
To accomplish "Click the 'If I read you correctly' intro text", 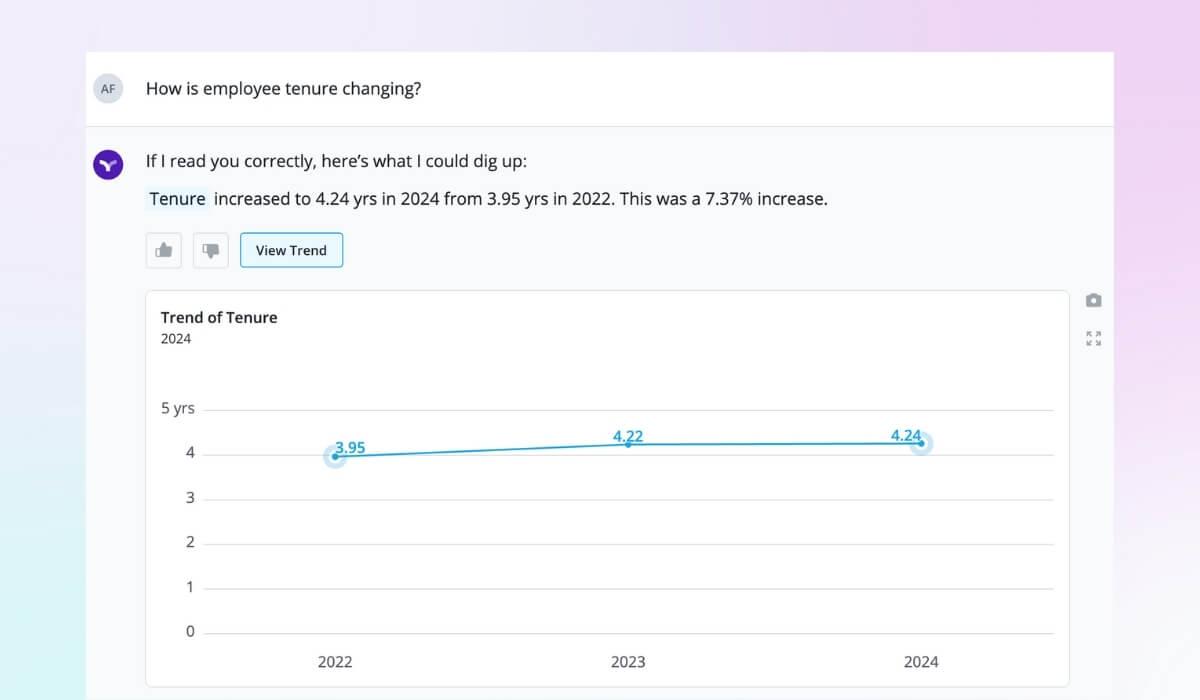I will point(336,161).
